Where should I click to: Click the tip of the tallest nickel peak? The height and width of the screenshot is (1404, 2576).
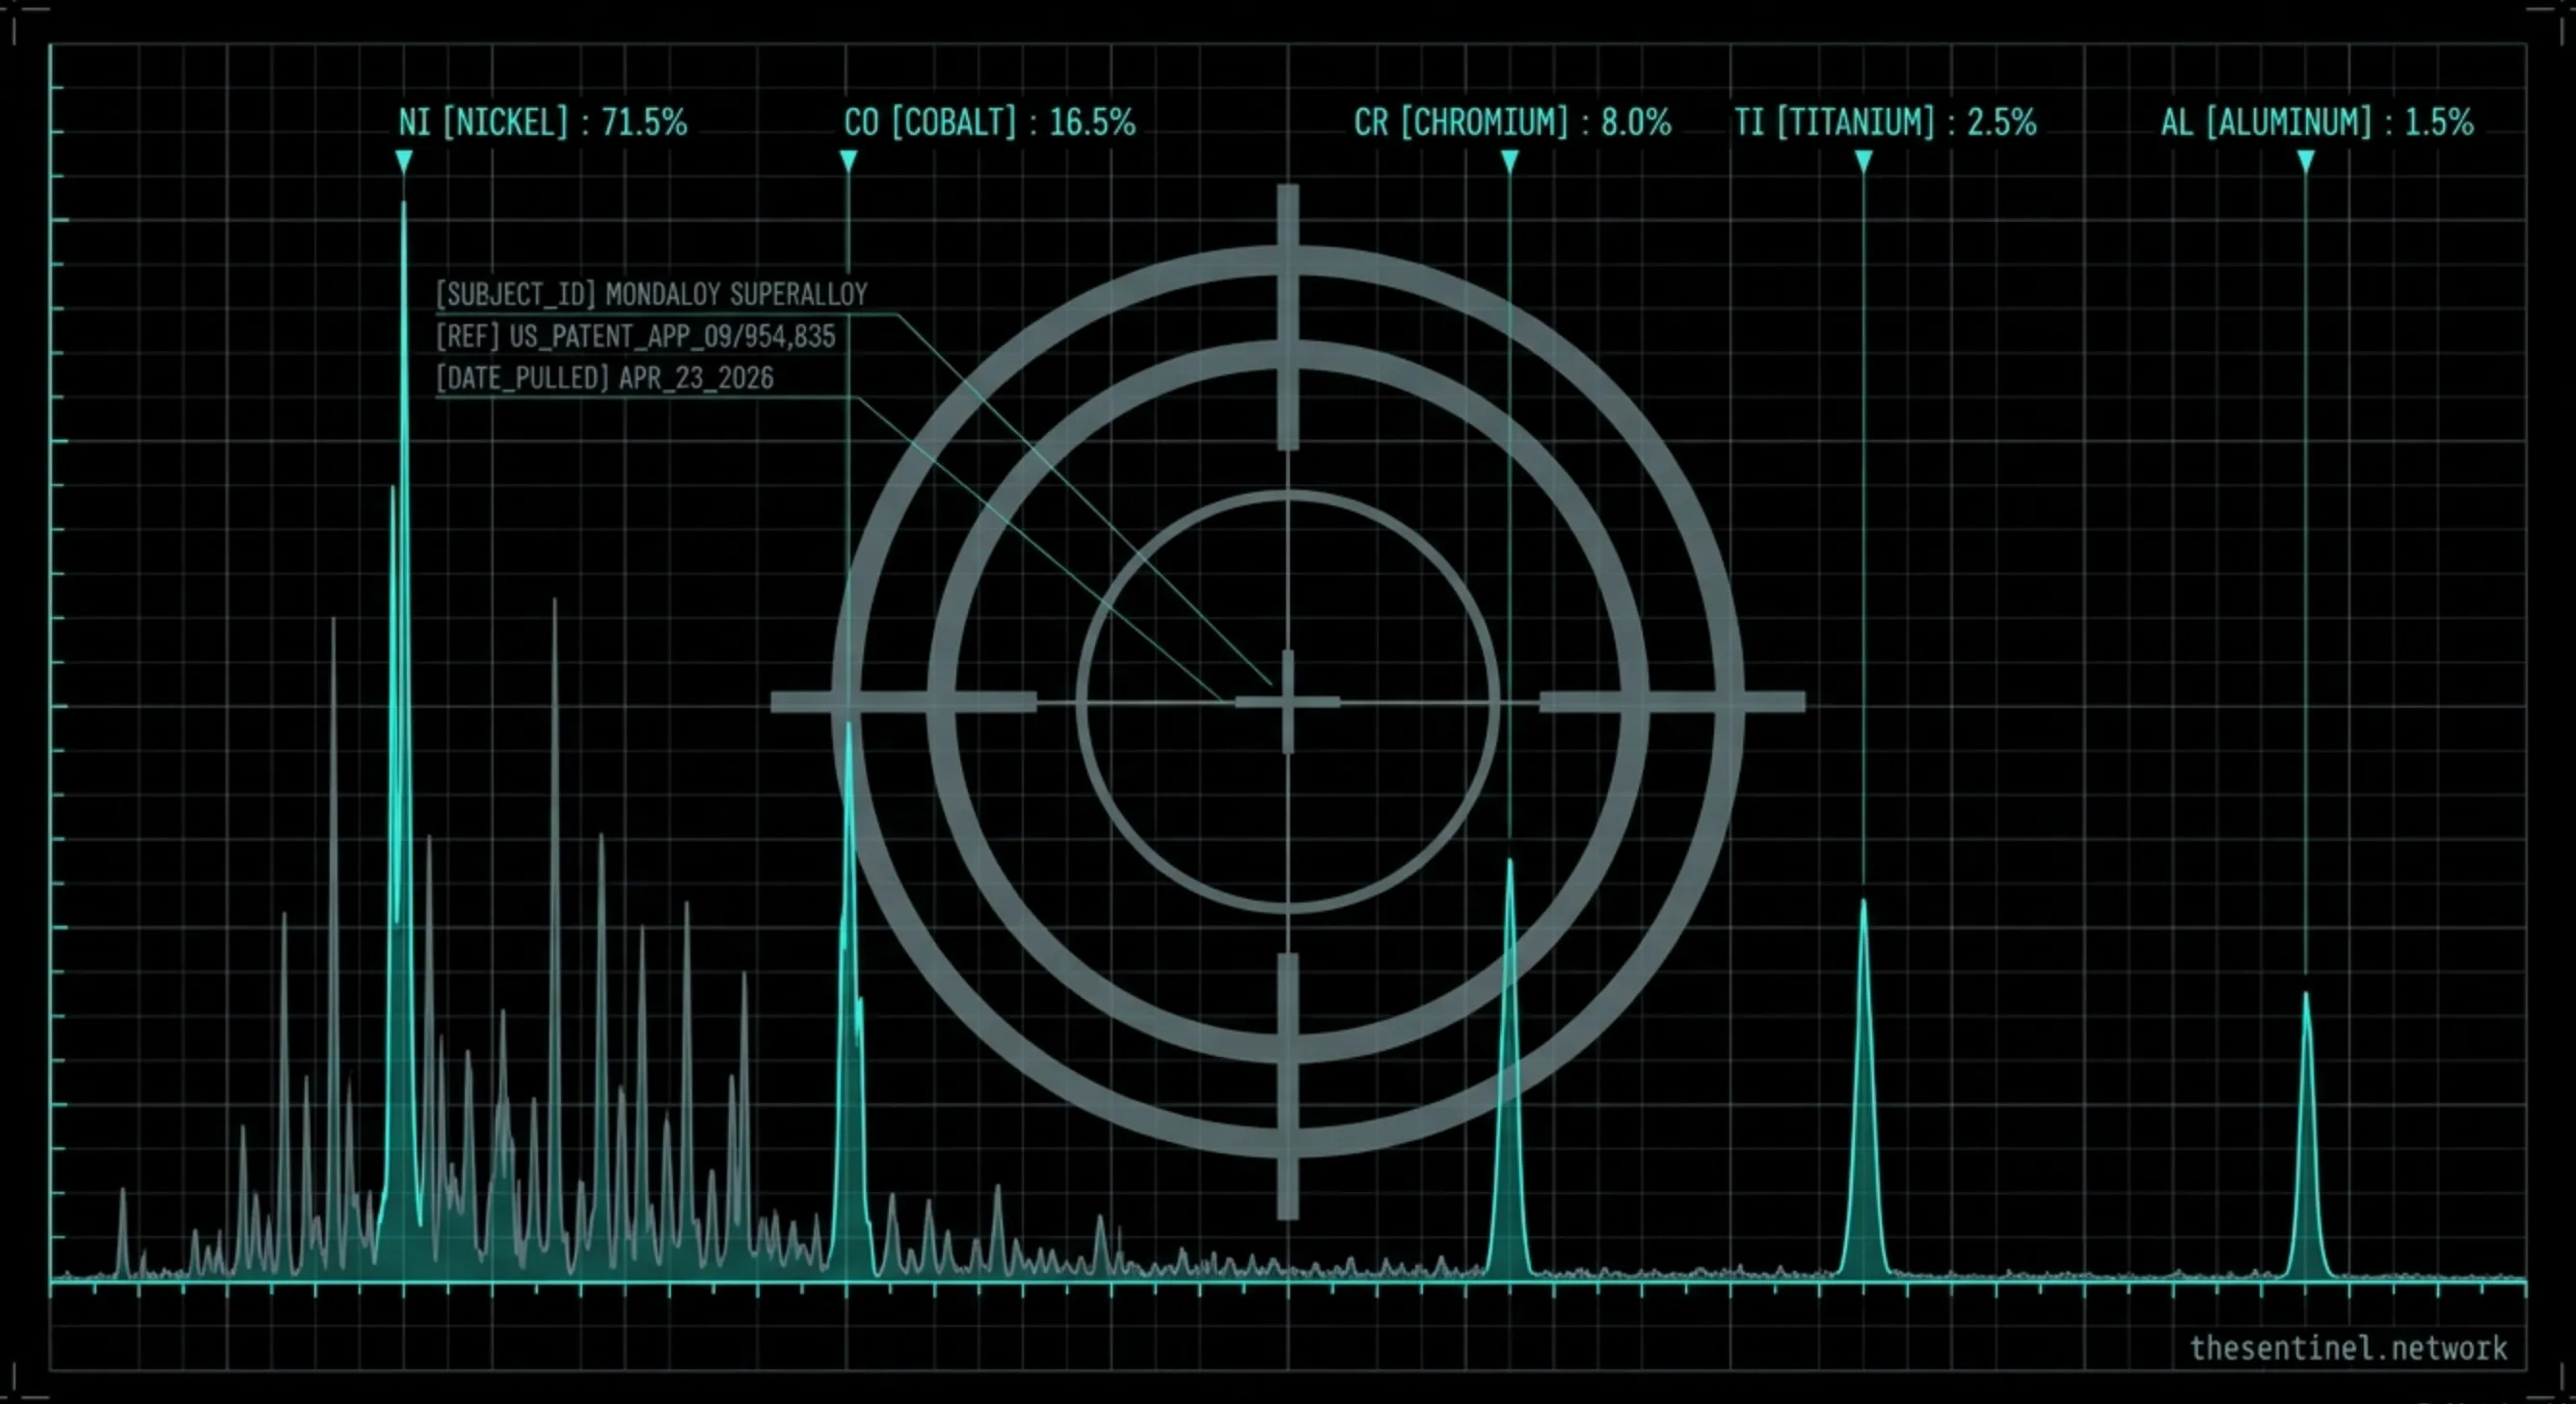pos(404,205)
